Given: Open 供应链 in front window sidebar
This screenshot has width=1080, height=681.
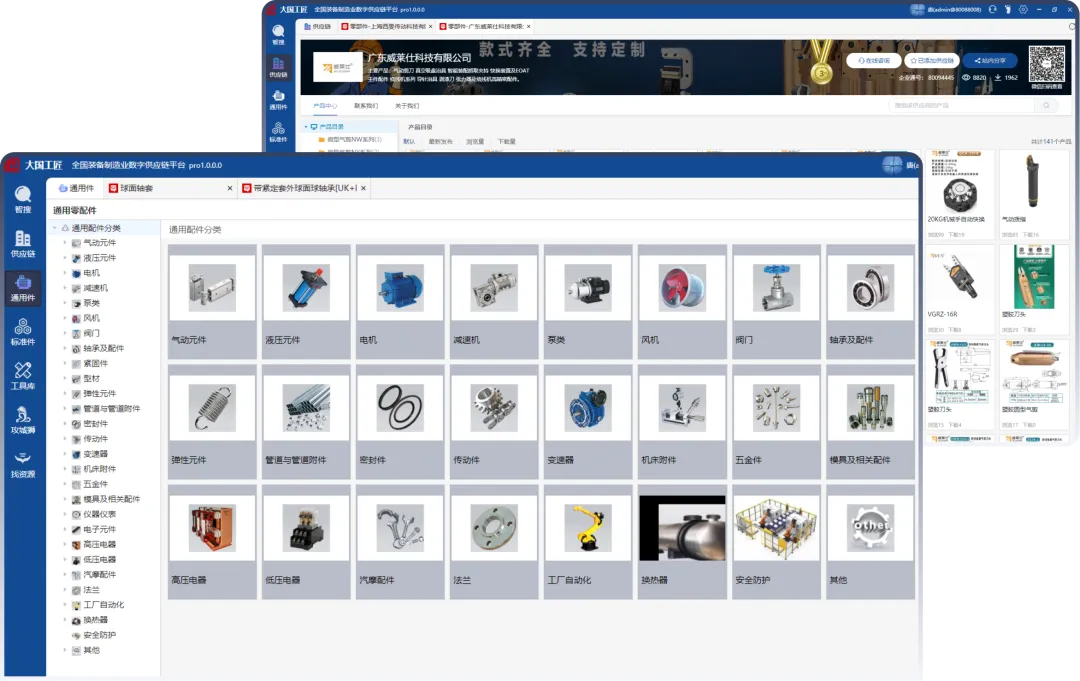Looking at the screenshot, I should [x=23, y=244].
